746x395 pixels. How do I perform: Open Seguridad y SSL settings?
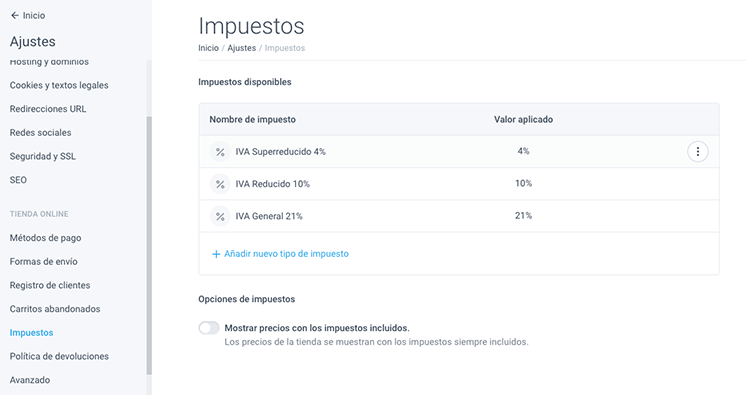[42, 157]
